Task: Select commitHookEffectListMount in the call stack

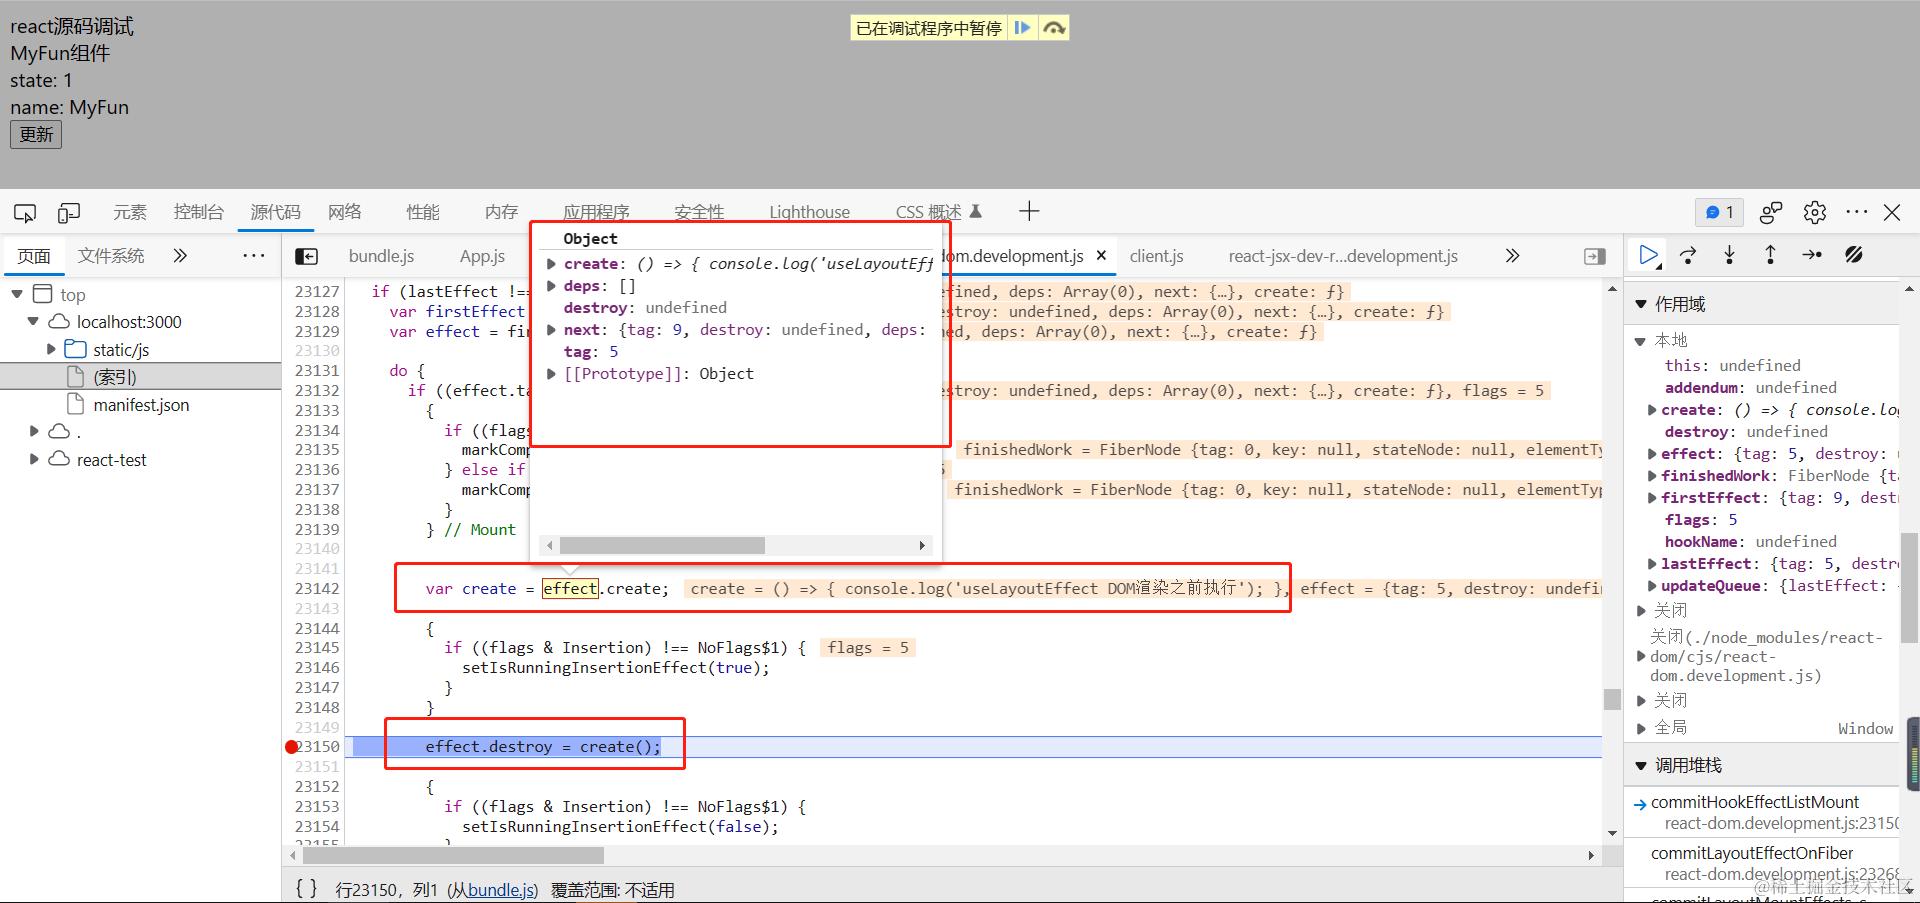Action: (x=1755, y=802)
